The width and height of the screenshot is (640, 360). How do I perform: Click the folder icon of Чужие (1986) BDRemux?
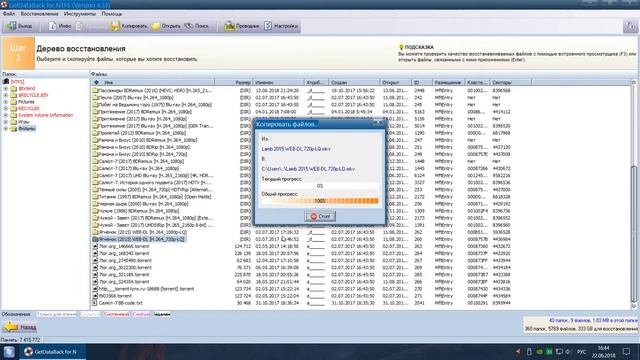pos(95,211)
